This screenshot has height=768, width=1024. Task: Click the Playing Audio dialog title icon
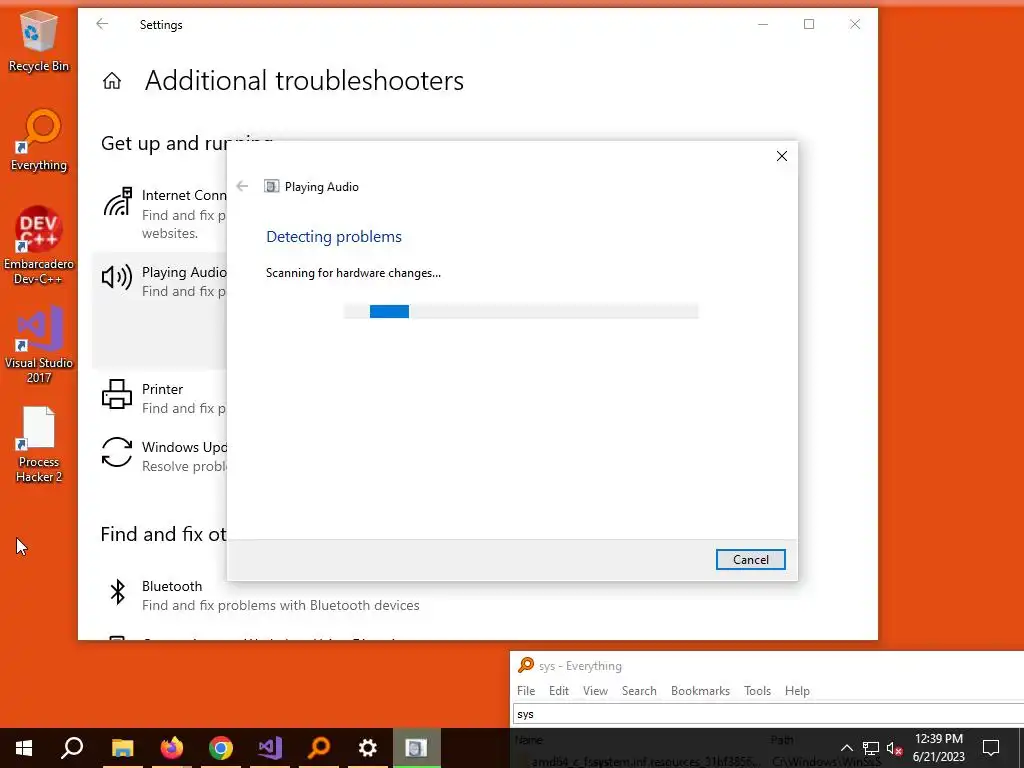[272, 186]
